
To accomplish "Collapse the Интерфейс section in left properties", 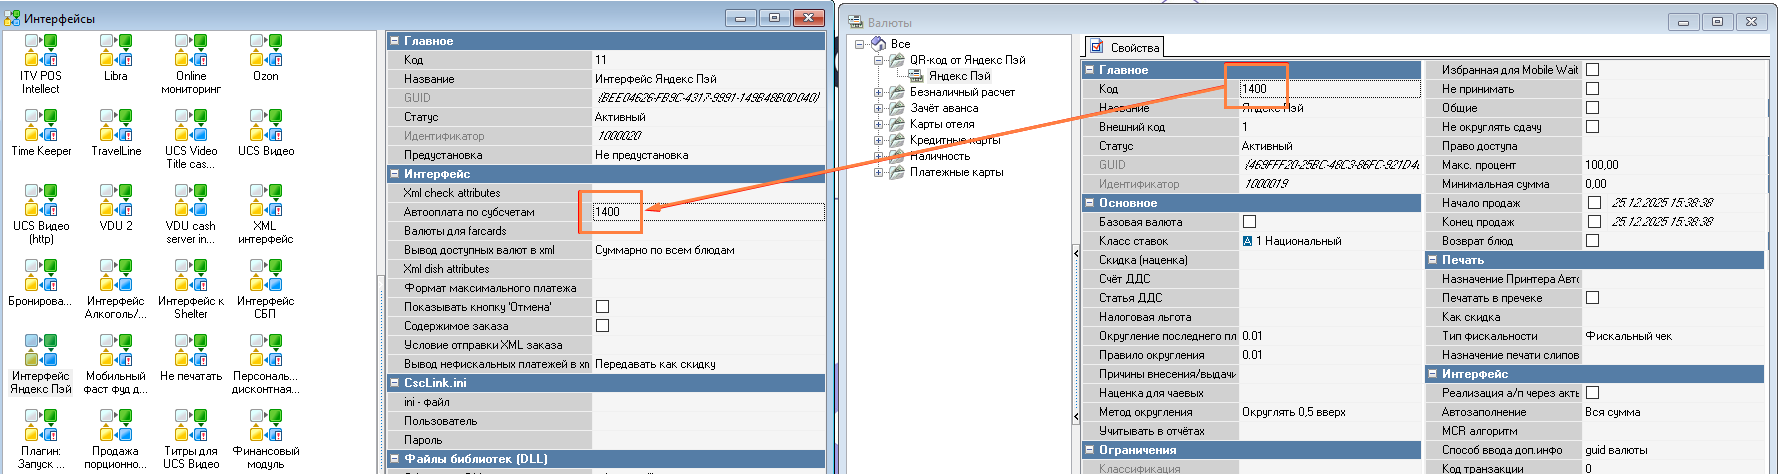I will tap(394, 174).
